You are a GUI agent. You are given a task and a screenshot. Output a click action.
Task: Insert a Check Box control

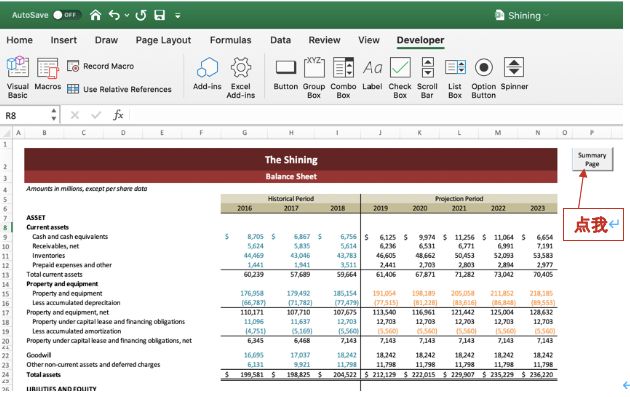click(x=400, y=77)
